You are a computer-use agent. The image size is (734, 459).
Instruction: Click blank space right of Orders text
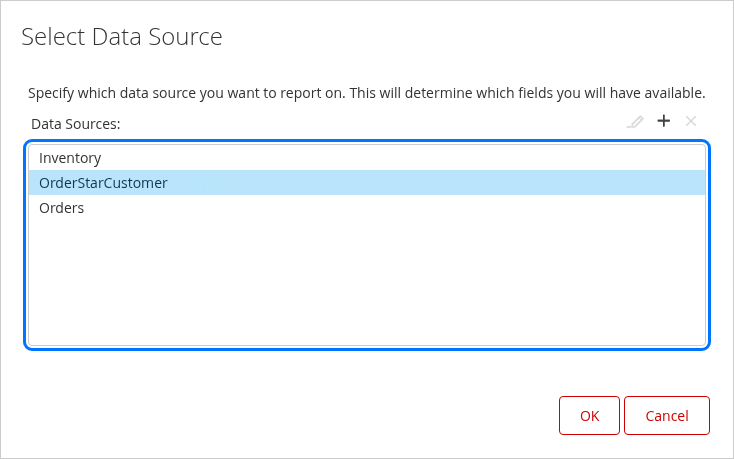coord(400,208)
